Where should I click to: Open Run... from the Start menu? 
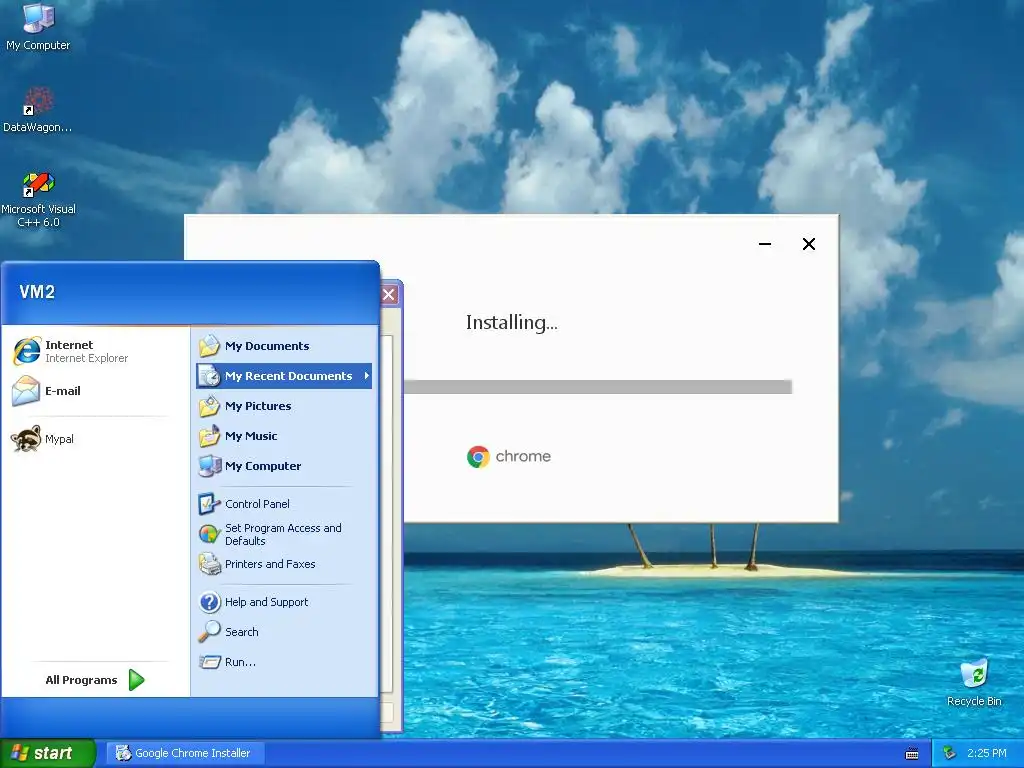coord(284,662)
